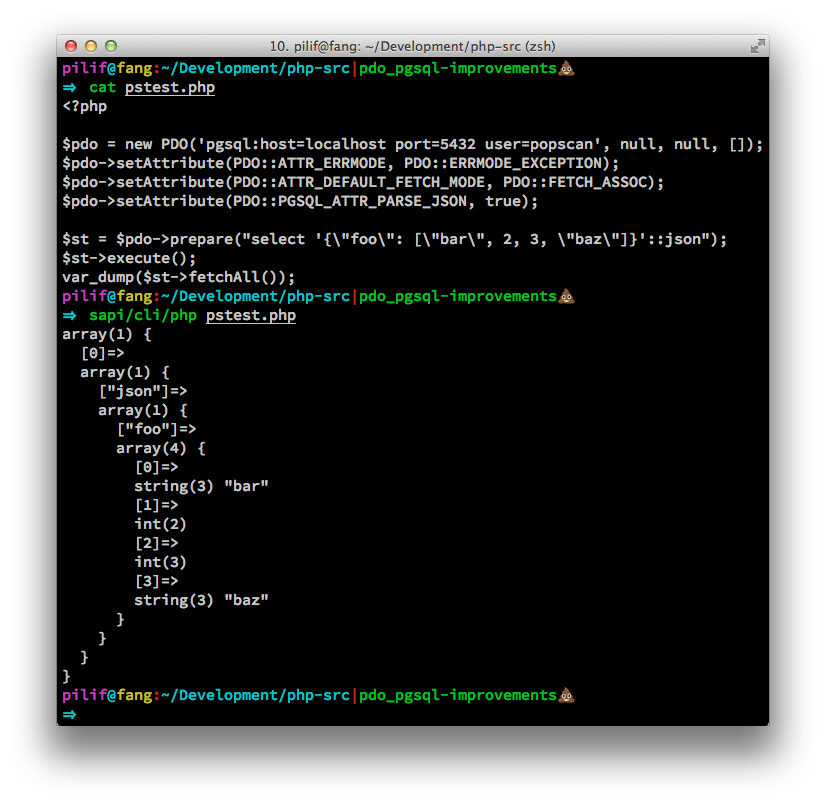Screen dimensions: 826x805
Task: Click the fullscreen arrows icon in title bar
Action: click(758, 46)
